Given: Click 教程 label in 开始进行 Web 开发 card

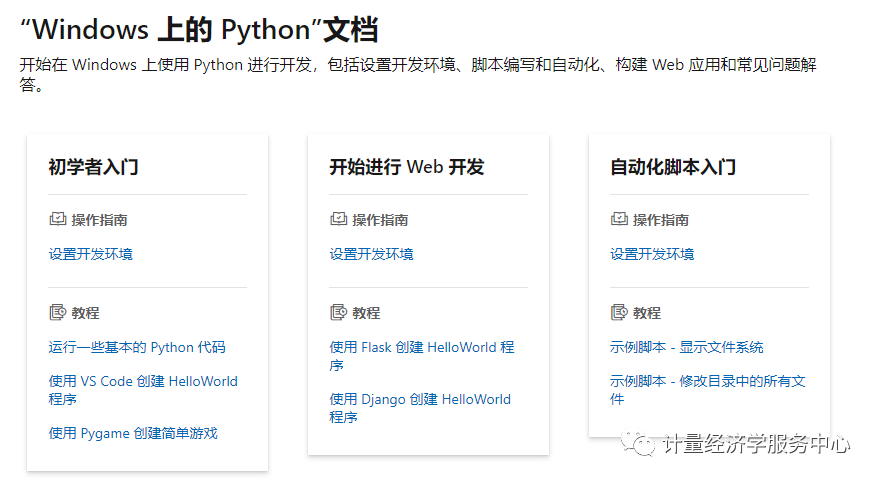Looking at the screenshot, I should (367, 313).
